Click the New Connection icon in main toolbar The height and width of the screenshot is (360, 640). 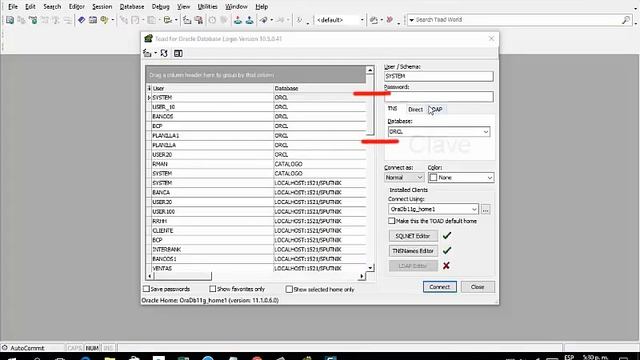click(x=187, y=20)
